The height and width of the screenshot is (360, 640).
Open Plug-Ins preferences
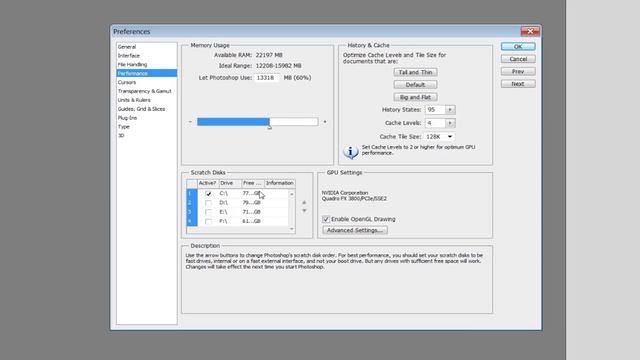[127, 118]
